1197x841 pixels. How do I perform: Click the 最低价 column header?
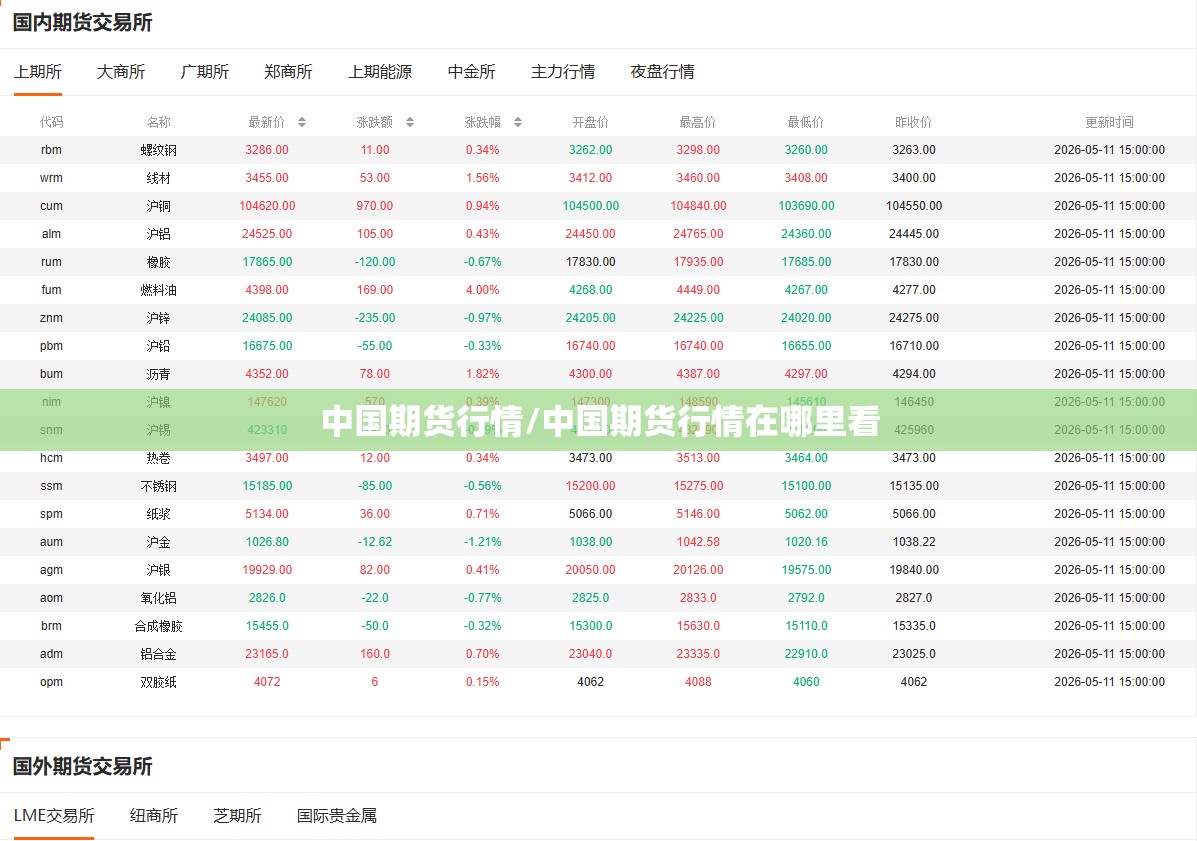coord(806,122)
